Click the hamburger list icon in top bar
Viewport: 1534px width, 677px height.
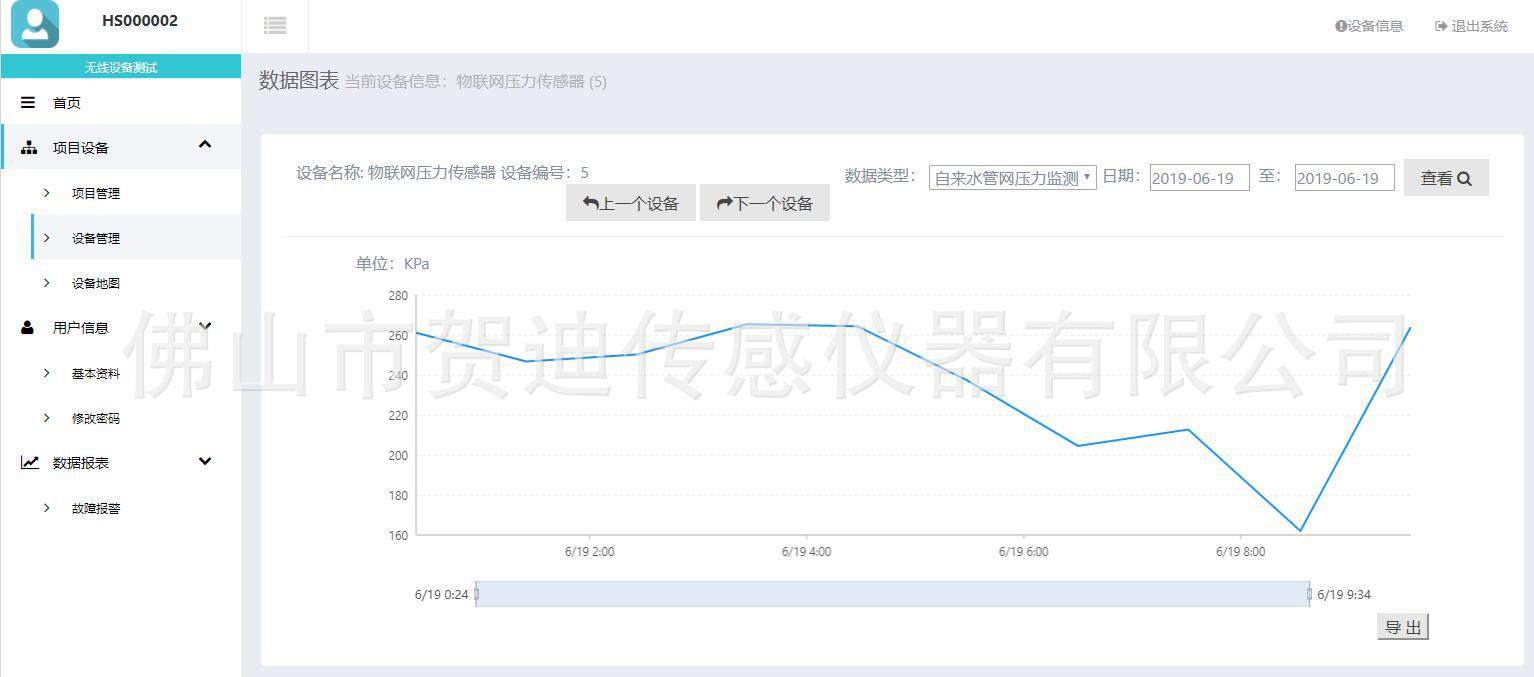(x=274, y=25)
